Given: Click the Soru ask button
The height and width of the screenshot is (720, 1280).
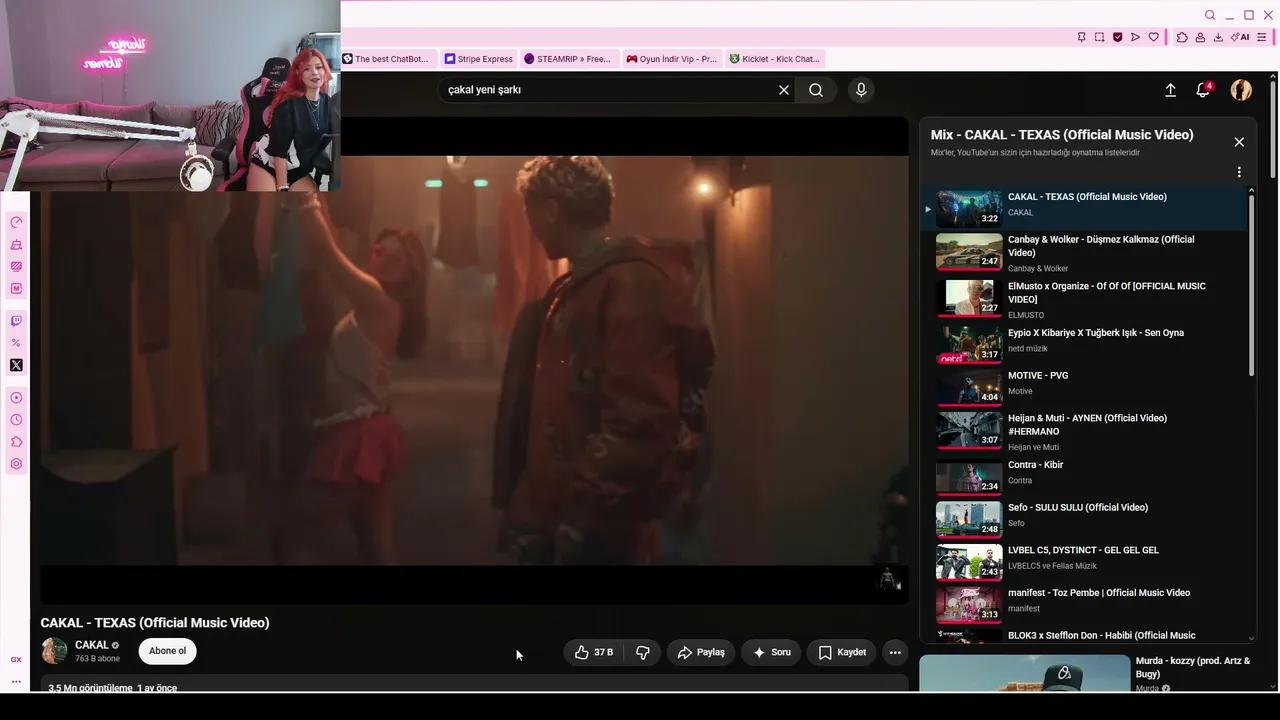Looking at the screenshot, I should click(x=771, y=652).
